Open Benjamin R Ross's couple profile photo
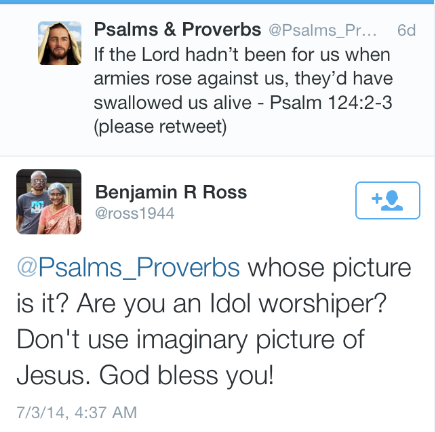This screenshot has height=432, width=435. (x=49, y=202)
